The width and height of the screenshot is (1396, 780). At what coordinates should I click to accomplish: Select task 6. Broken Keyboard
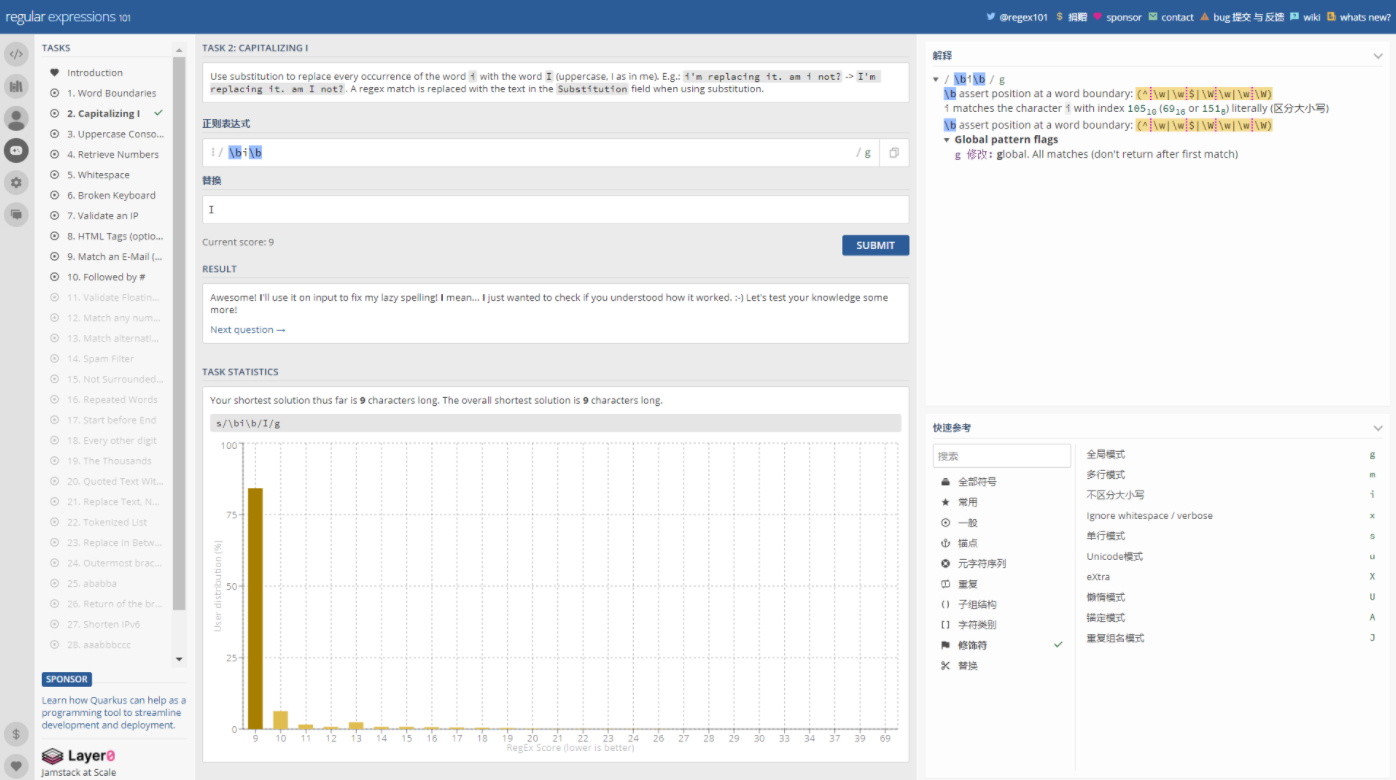pos(110,196)
